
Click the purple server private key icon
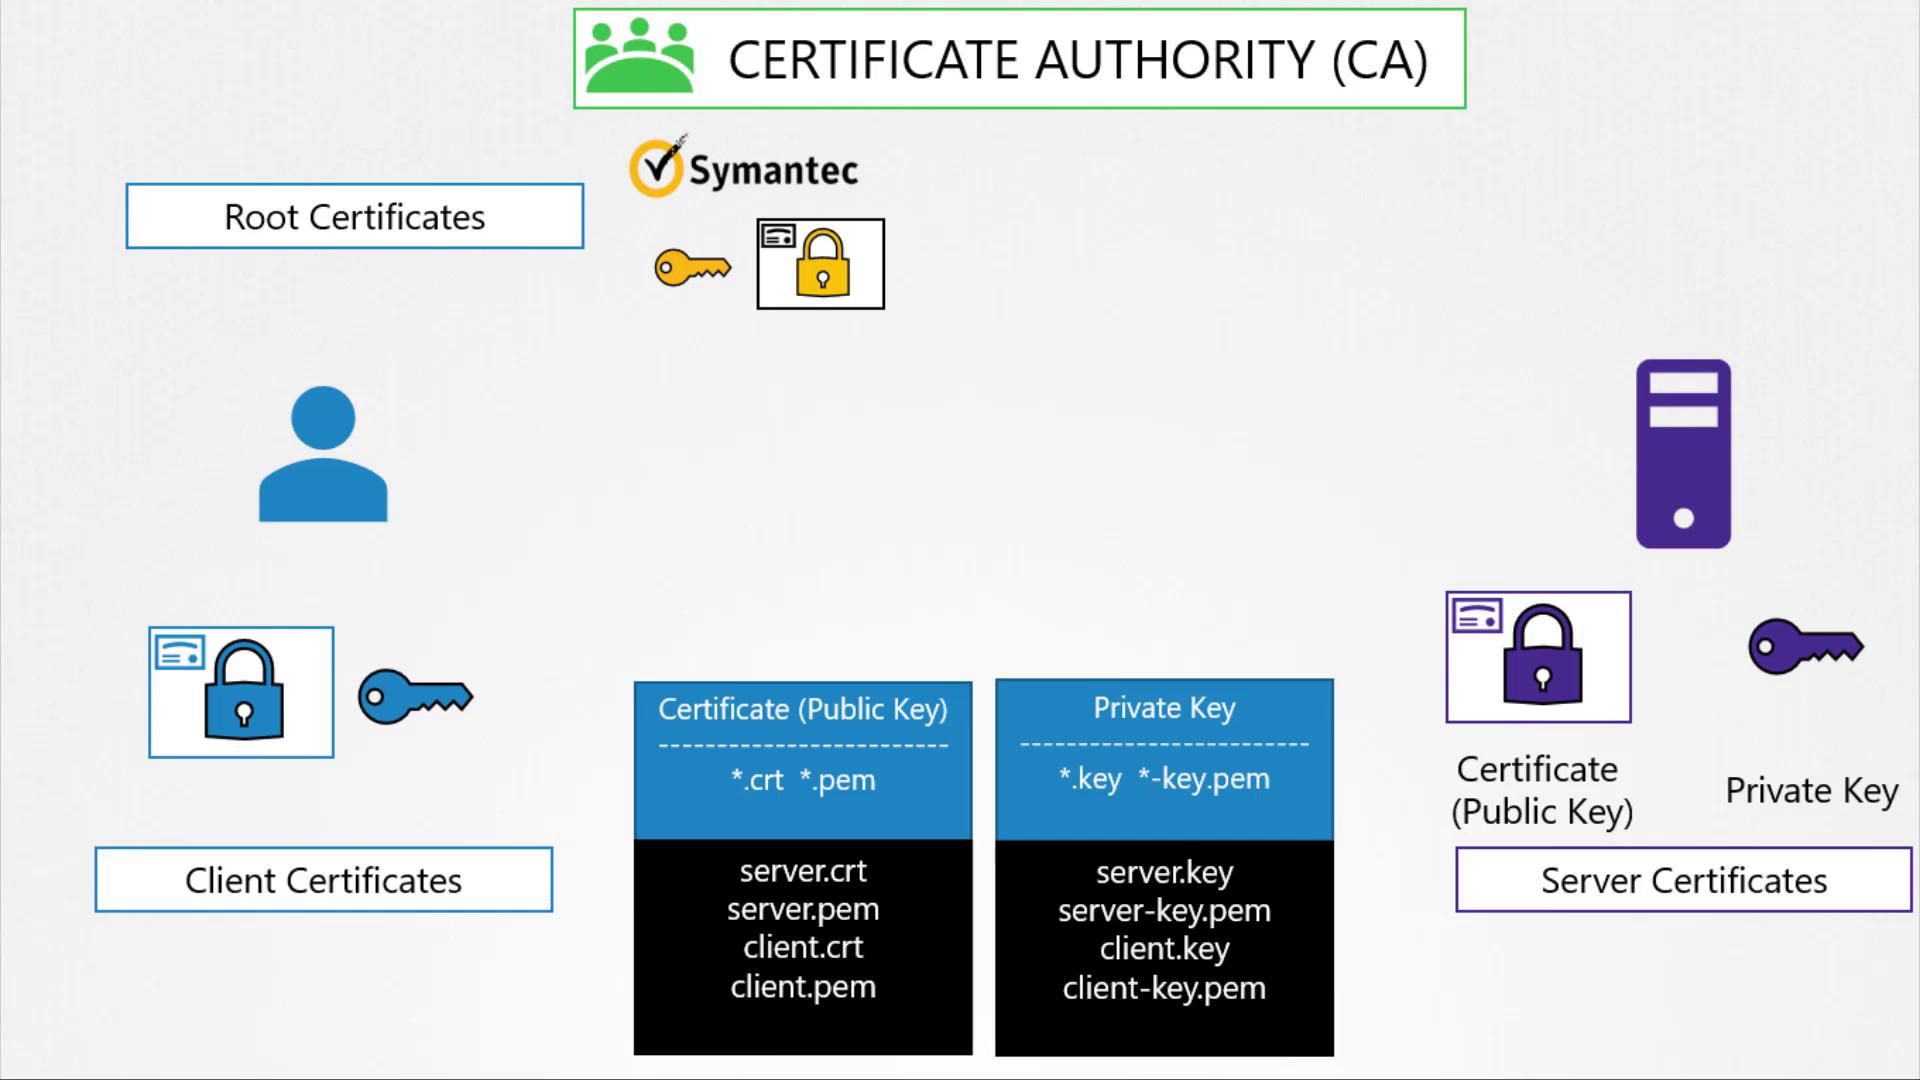pos(1805,646)
